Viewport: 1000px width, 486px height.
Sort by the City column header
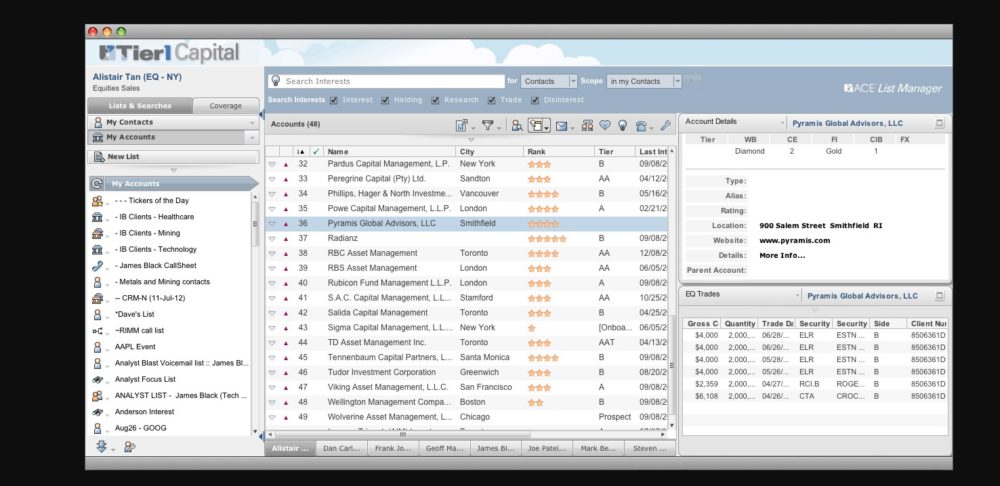(490, 152)
